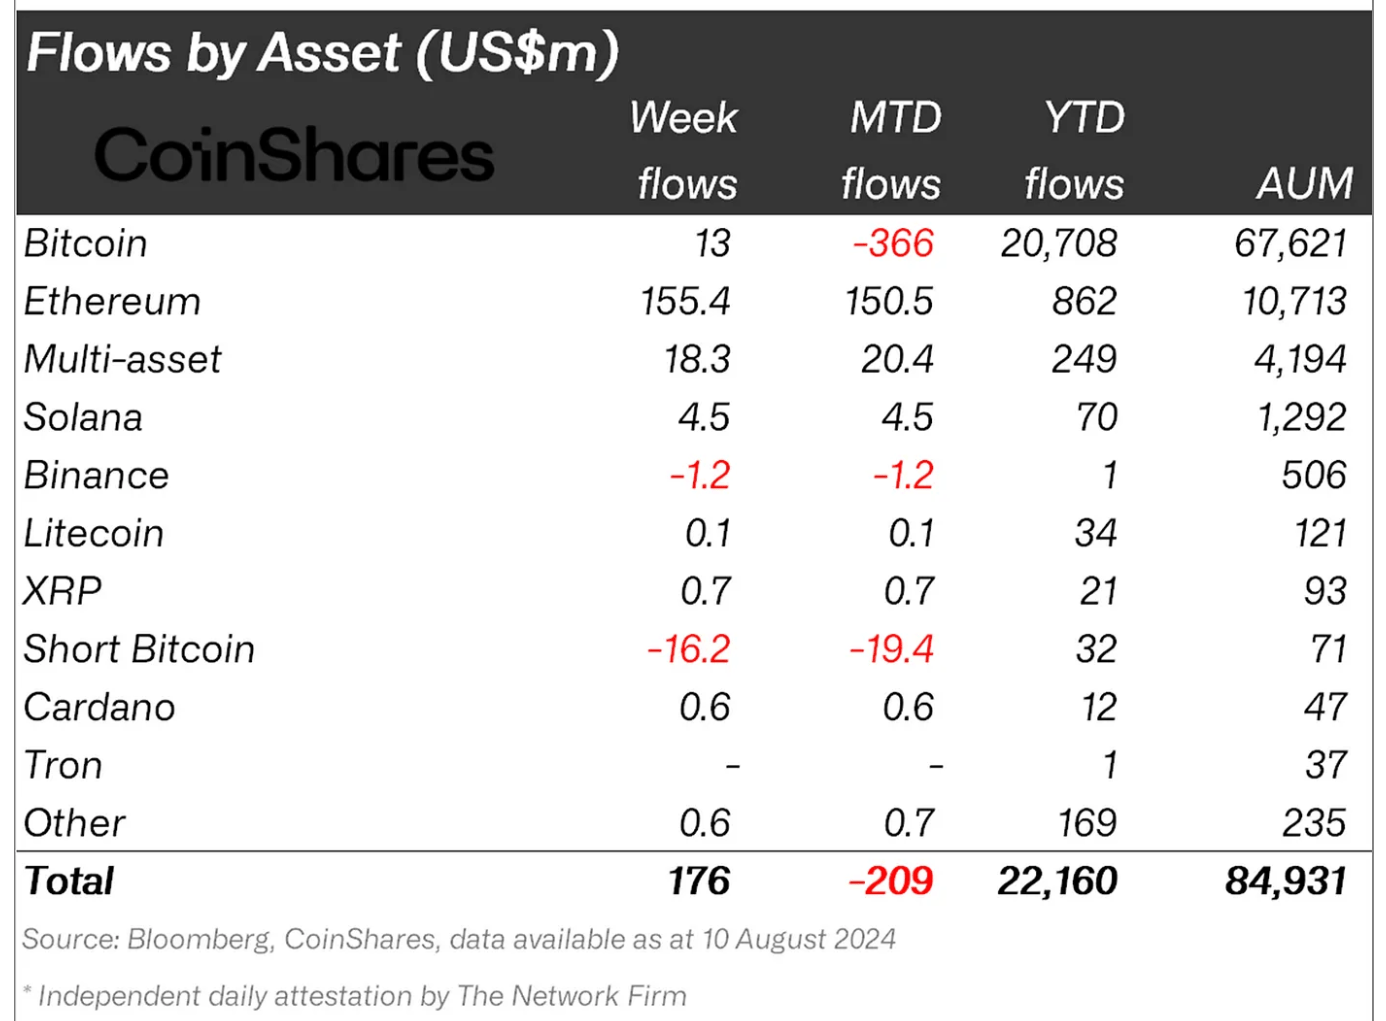Click Bitcoin's red -366 MTD value
Image resolution: width=1386 pixels, height=1021 pixels.
[x=893, y=244]
